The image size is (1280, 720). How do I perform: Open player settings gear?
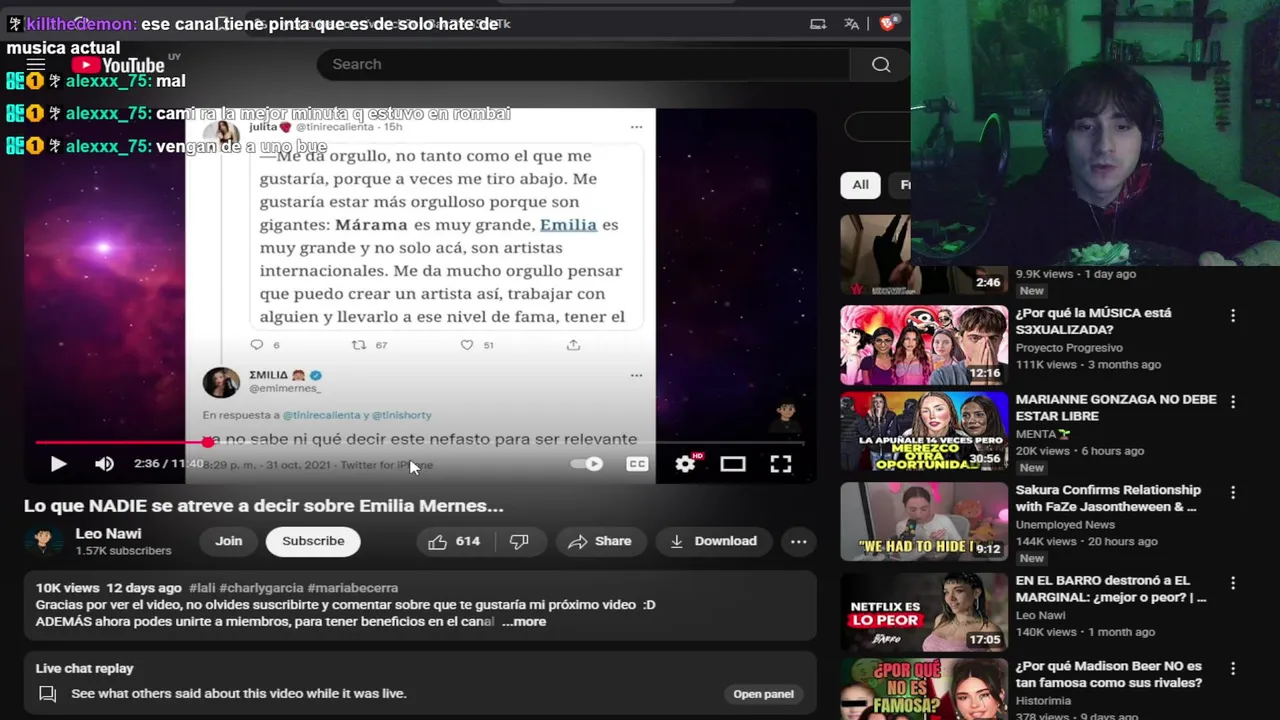(x=685, y=464)
